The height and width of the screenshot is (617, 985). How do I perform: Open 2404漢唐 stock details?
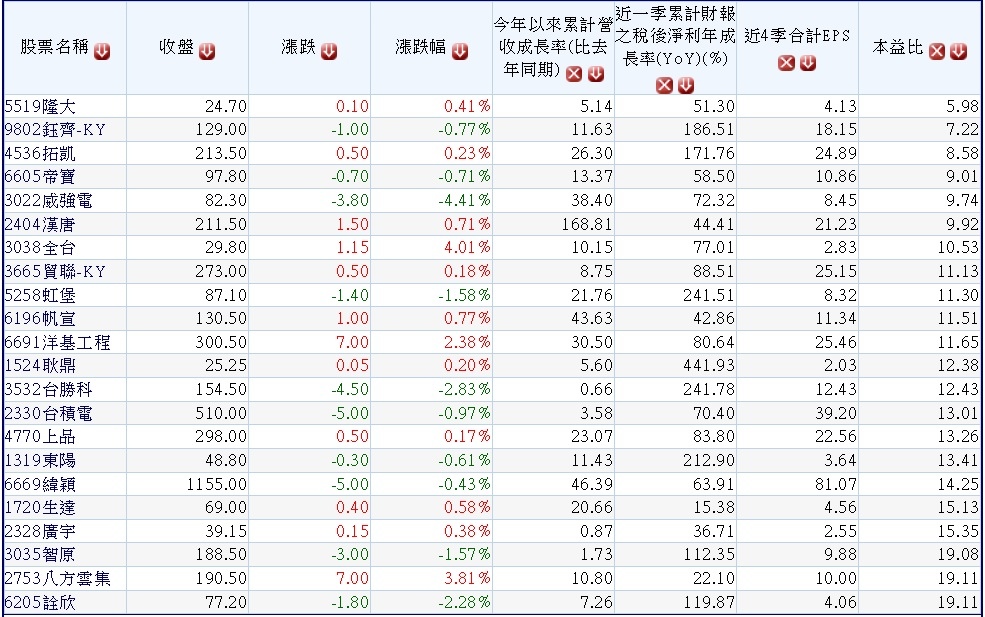(x=40, y=224)
